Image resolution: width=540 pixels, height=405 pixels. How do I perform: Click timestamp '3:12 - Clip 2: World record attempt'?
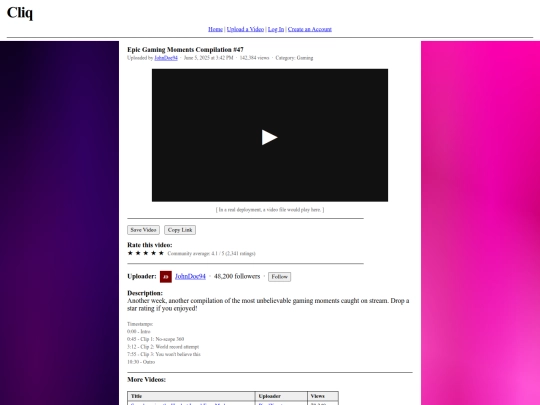coord(163,346)
